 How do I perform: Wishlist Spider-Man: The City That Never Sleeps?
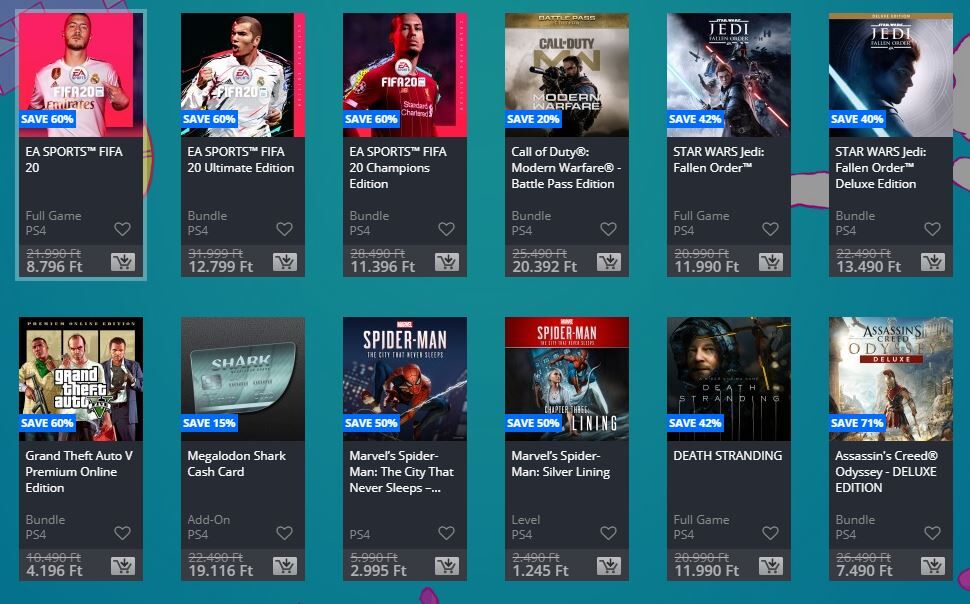pyautogui.click(x=447, y=533)
